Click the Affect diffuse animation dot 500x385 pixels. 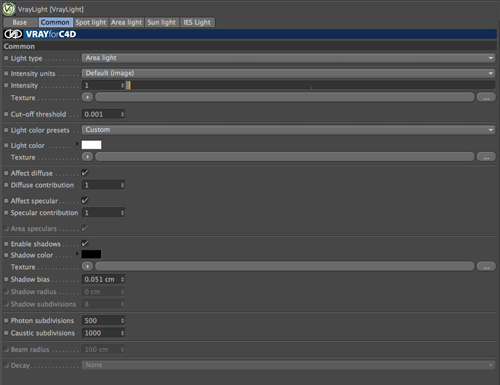pos(6,173)
